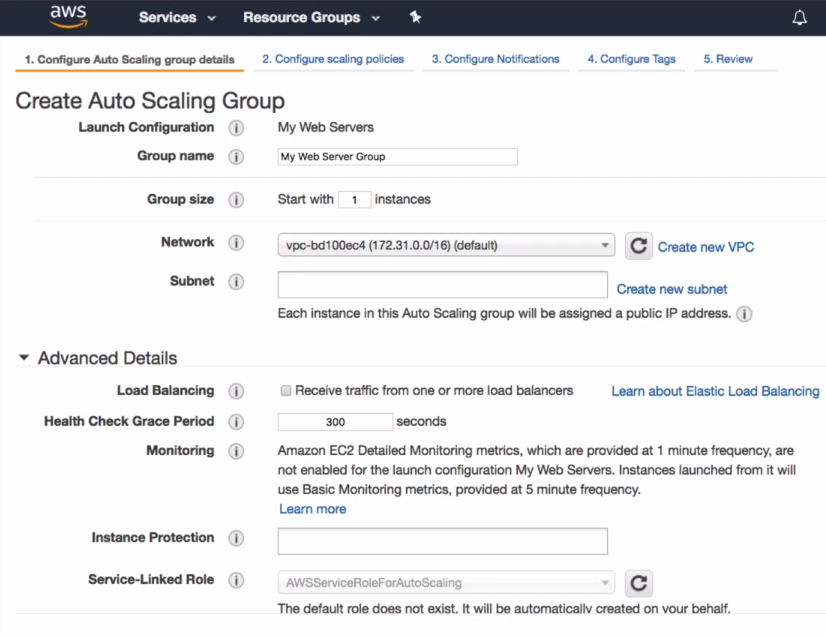The image size is (826, 636).
Task: Show info tooltip for Instance Protection
Action: tap(236, 538)
